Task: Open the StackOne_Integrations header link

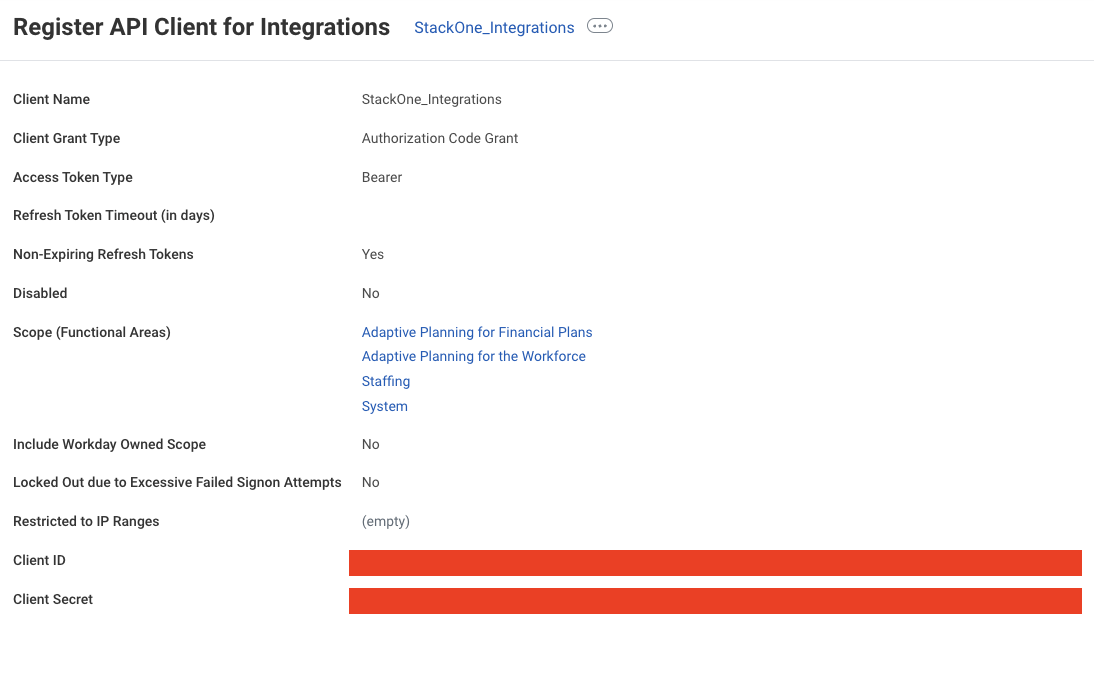Action: point(494,27)
